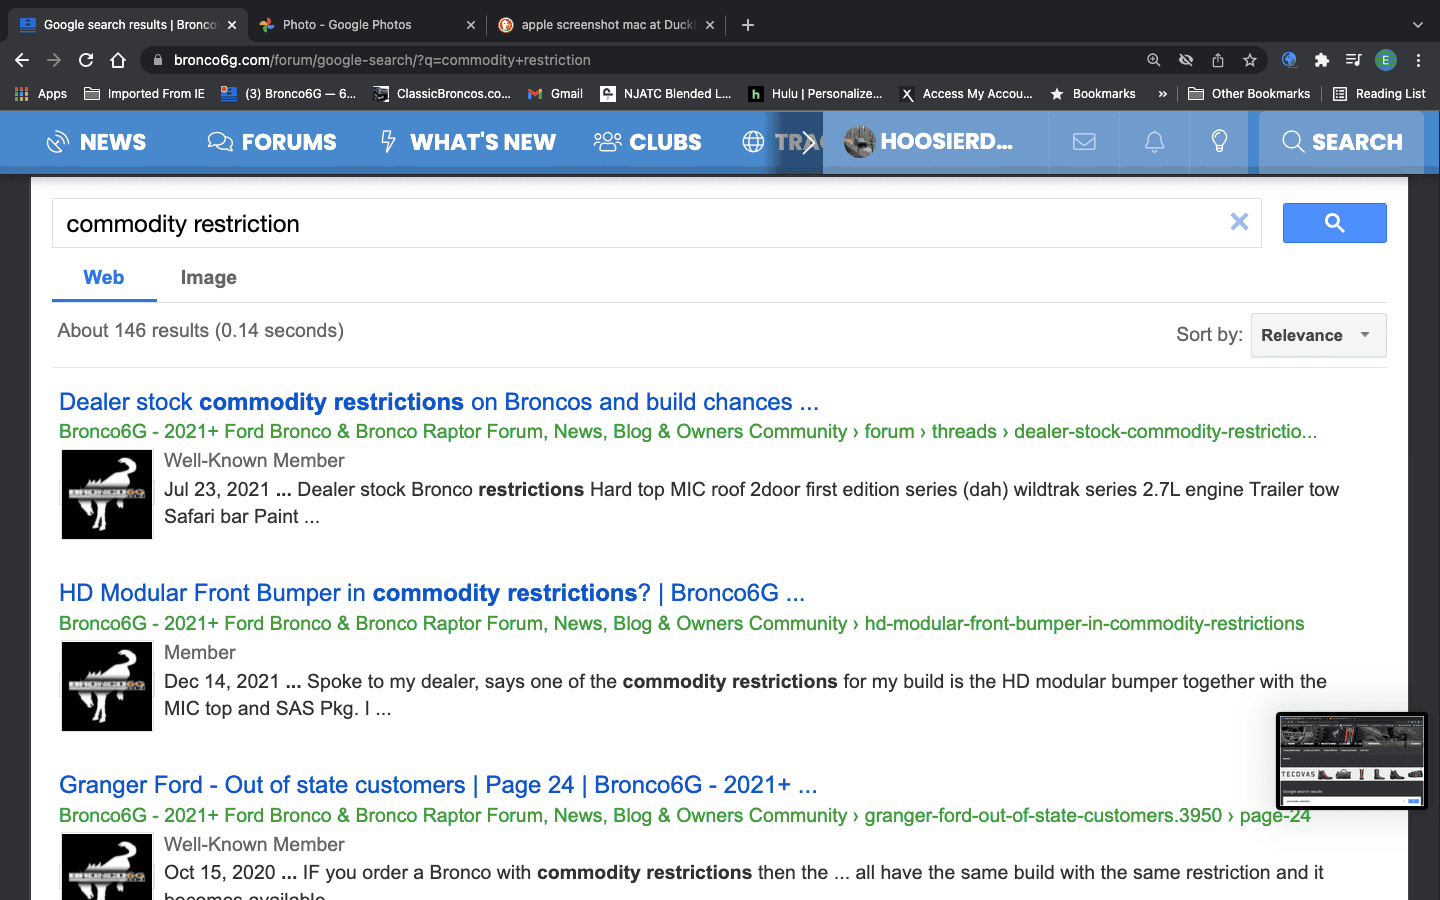1440x900 pixels.
Task: Select the Image results tab
Action: 209,278
